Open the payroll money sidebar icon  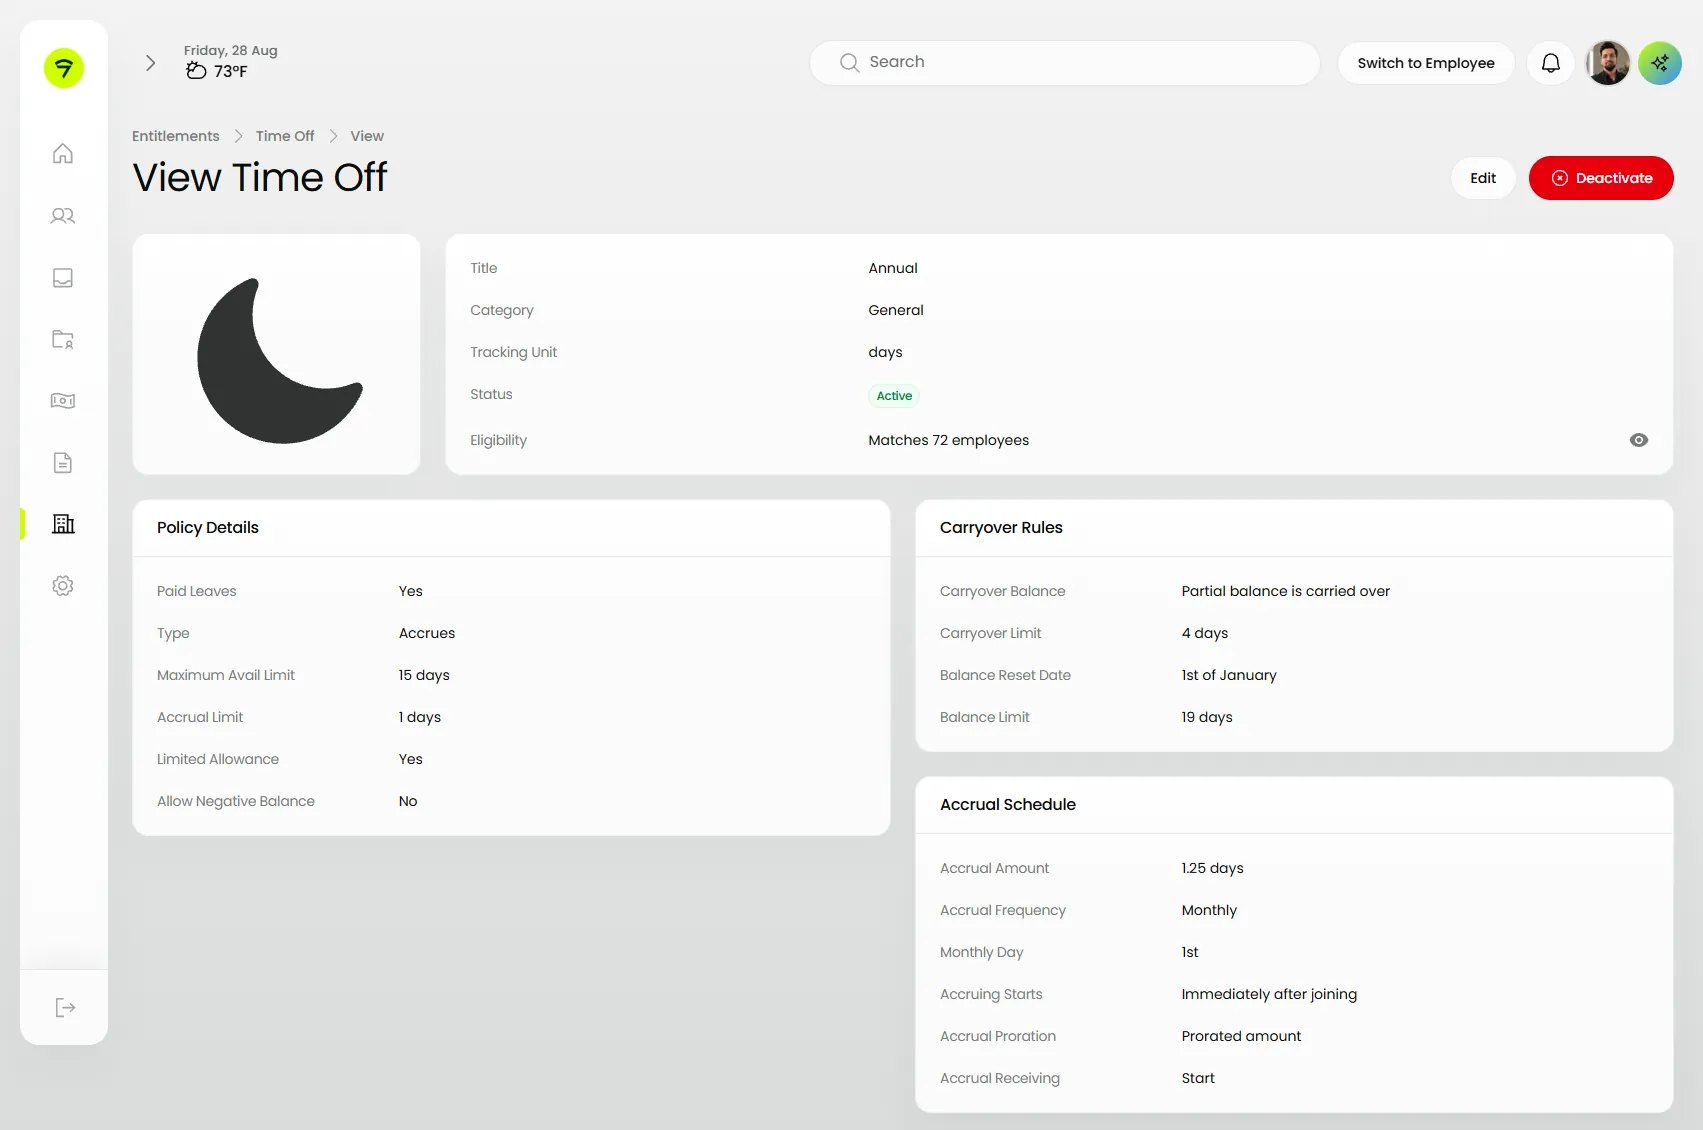pos(63,401)
